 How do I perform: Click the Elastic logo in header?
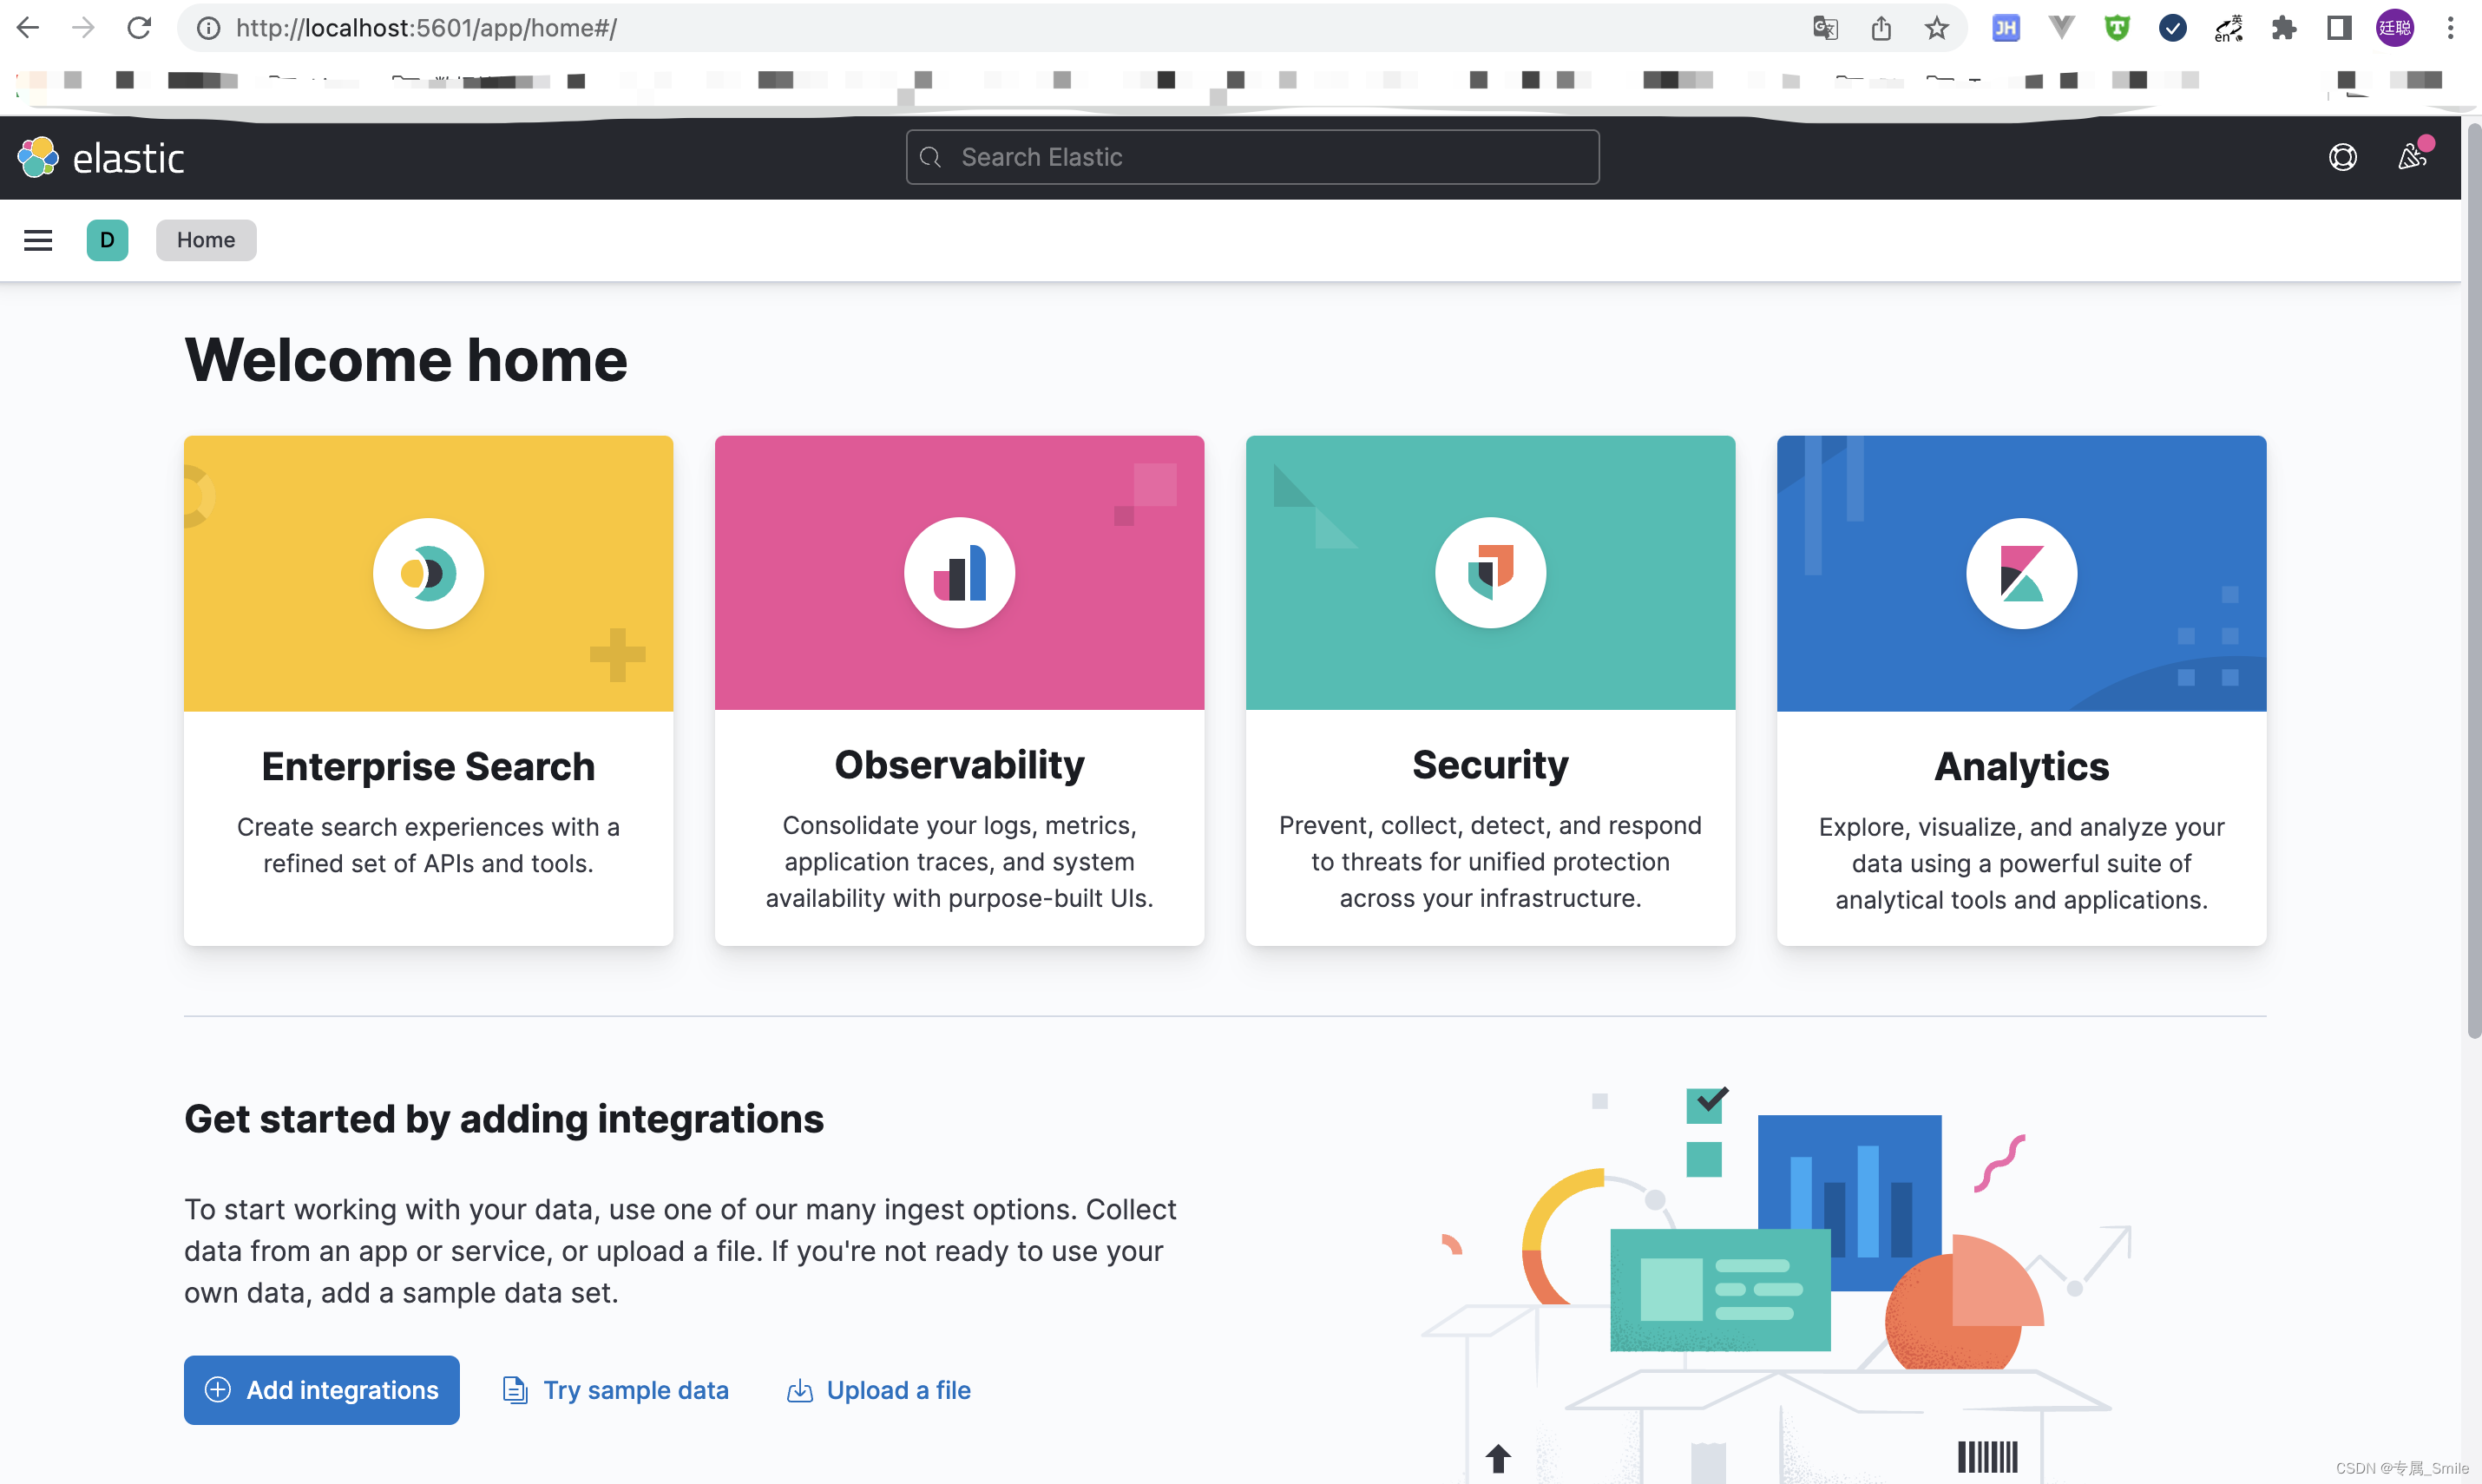point(101,158)
